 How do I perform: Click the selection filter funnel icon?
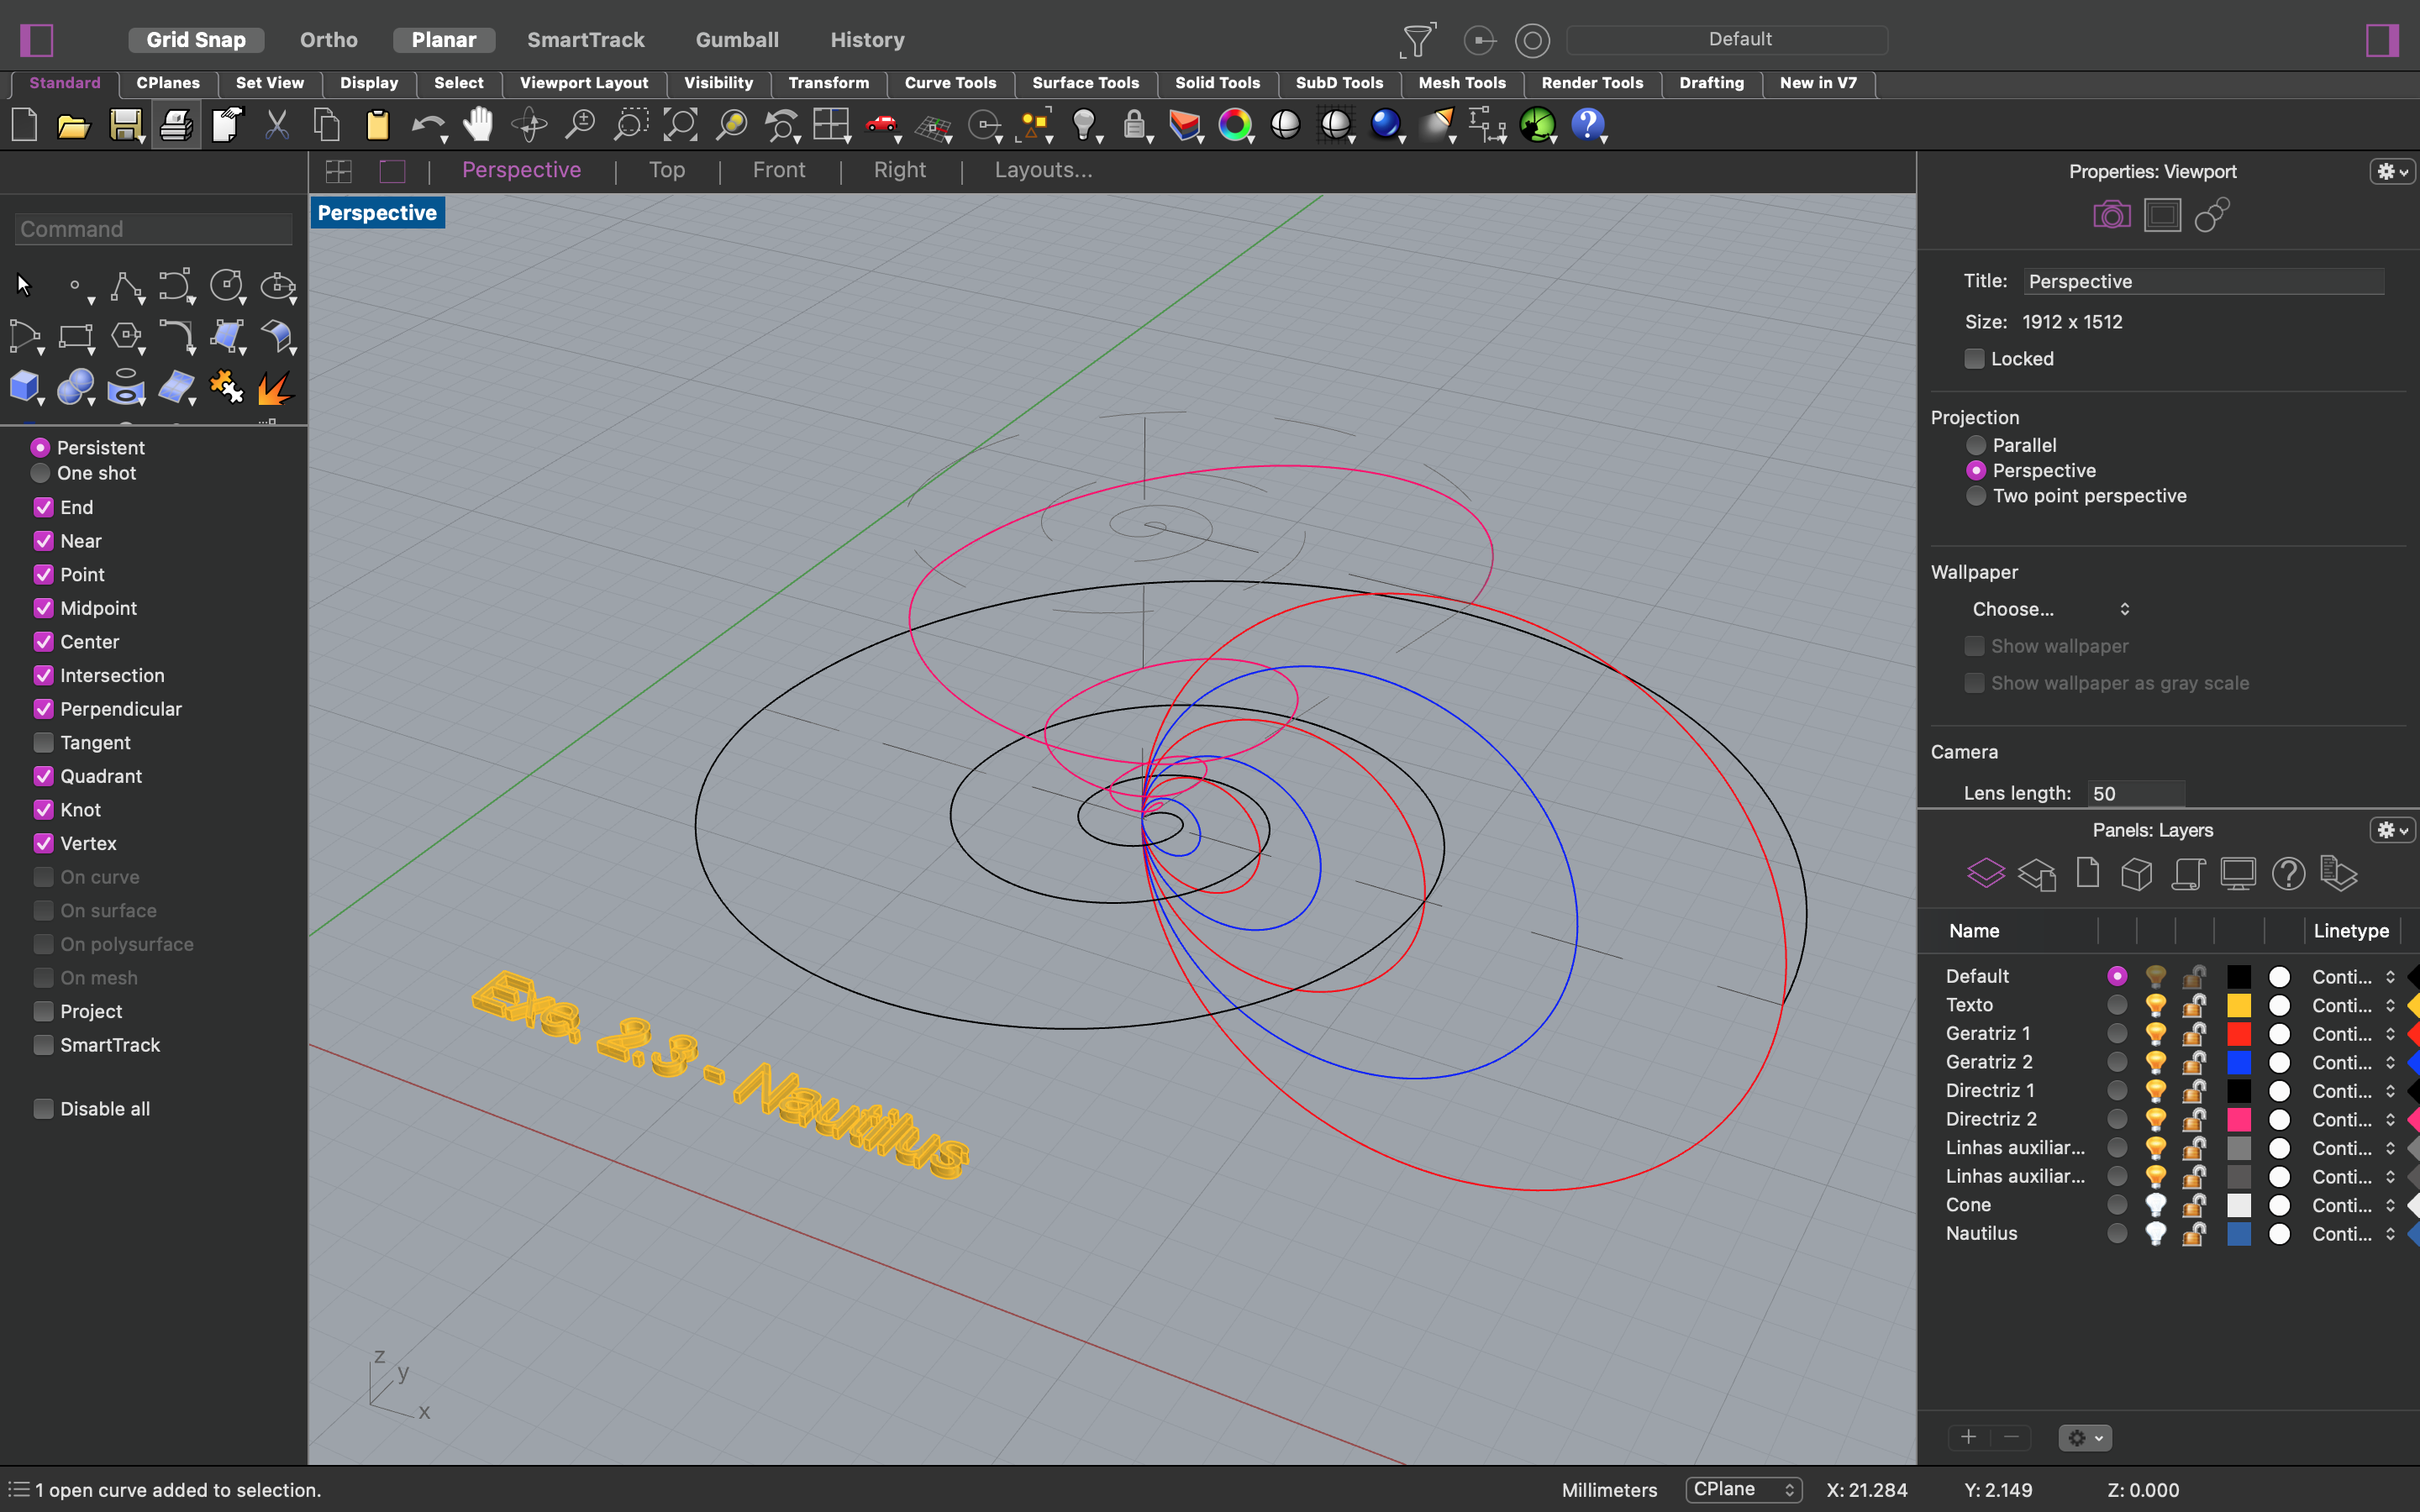[x=1418, y=40]
